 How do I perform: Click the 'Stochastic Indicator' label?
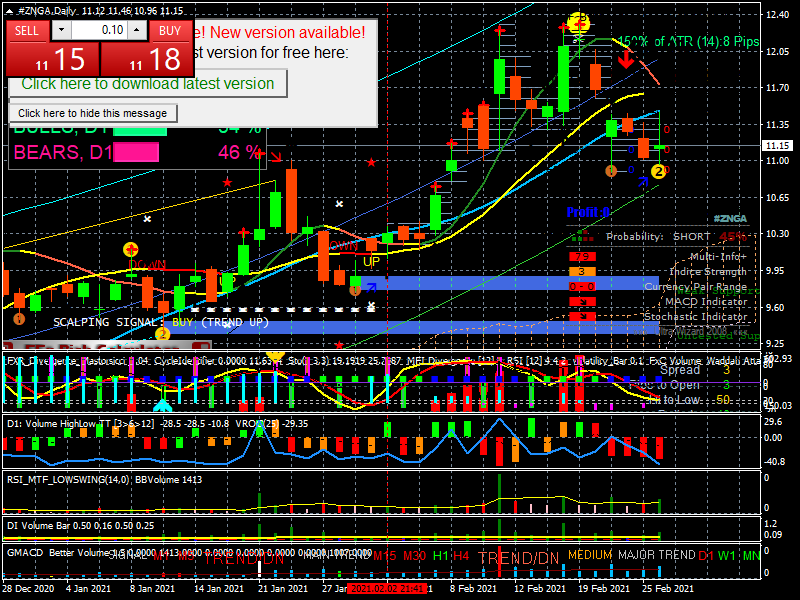pos(696,316)
